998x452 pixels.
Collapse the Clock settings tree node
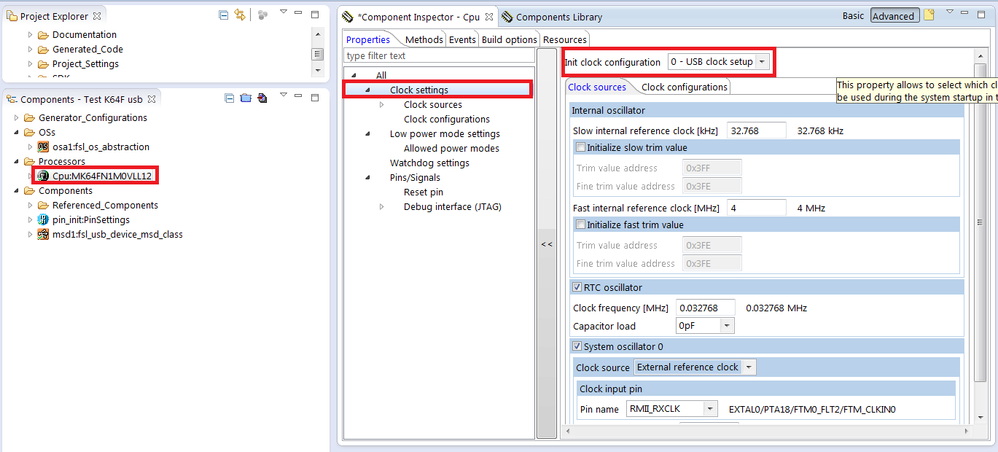pyautogui.click(x=368, y=90)
